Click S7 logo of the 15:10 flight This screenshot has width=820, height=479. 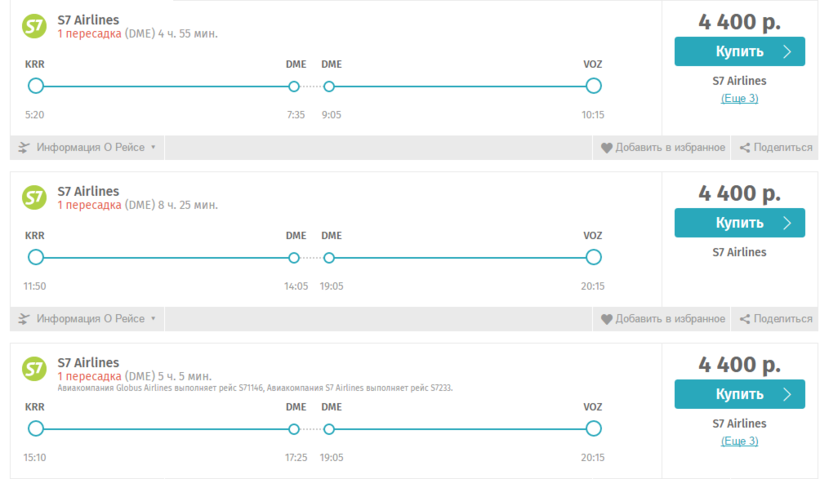tap(35, 369)
